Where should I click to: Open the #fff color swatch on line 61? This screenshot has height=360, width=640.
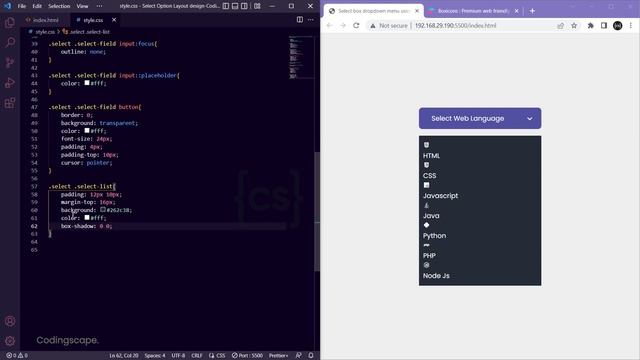(87, 218)
